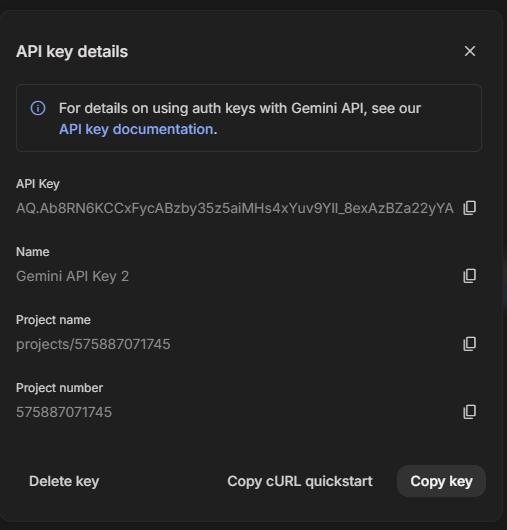The height and width of the screenshot is (530, 507).
Task: Select the API key string starting with AQ.Ab8RN6
Action: 235,208
